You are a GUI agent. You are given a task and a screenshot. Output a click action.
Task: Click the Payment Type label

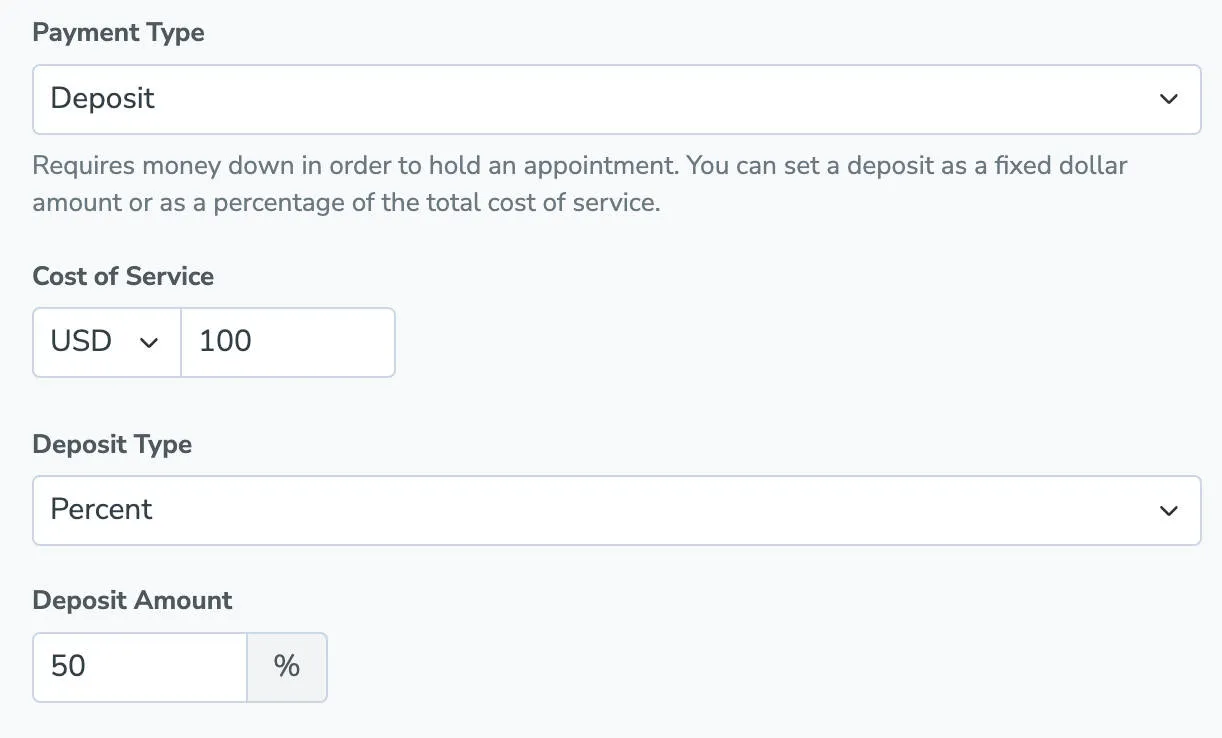click(x=117, y=32)
